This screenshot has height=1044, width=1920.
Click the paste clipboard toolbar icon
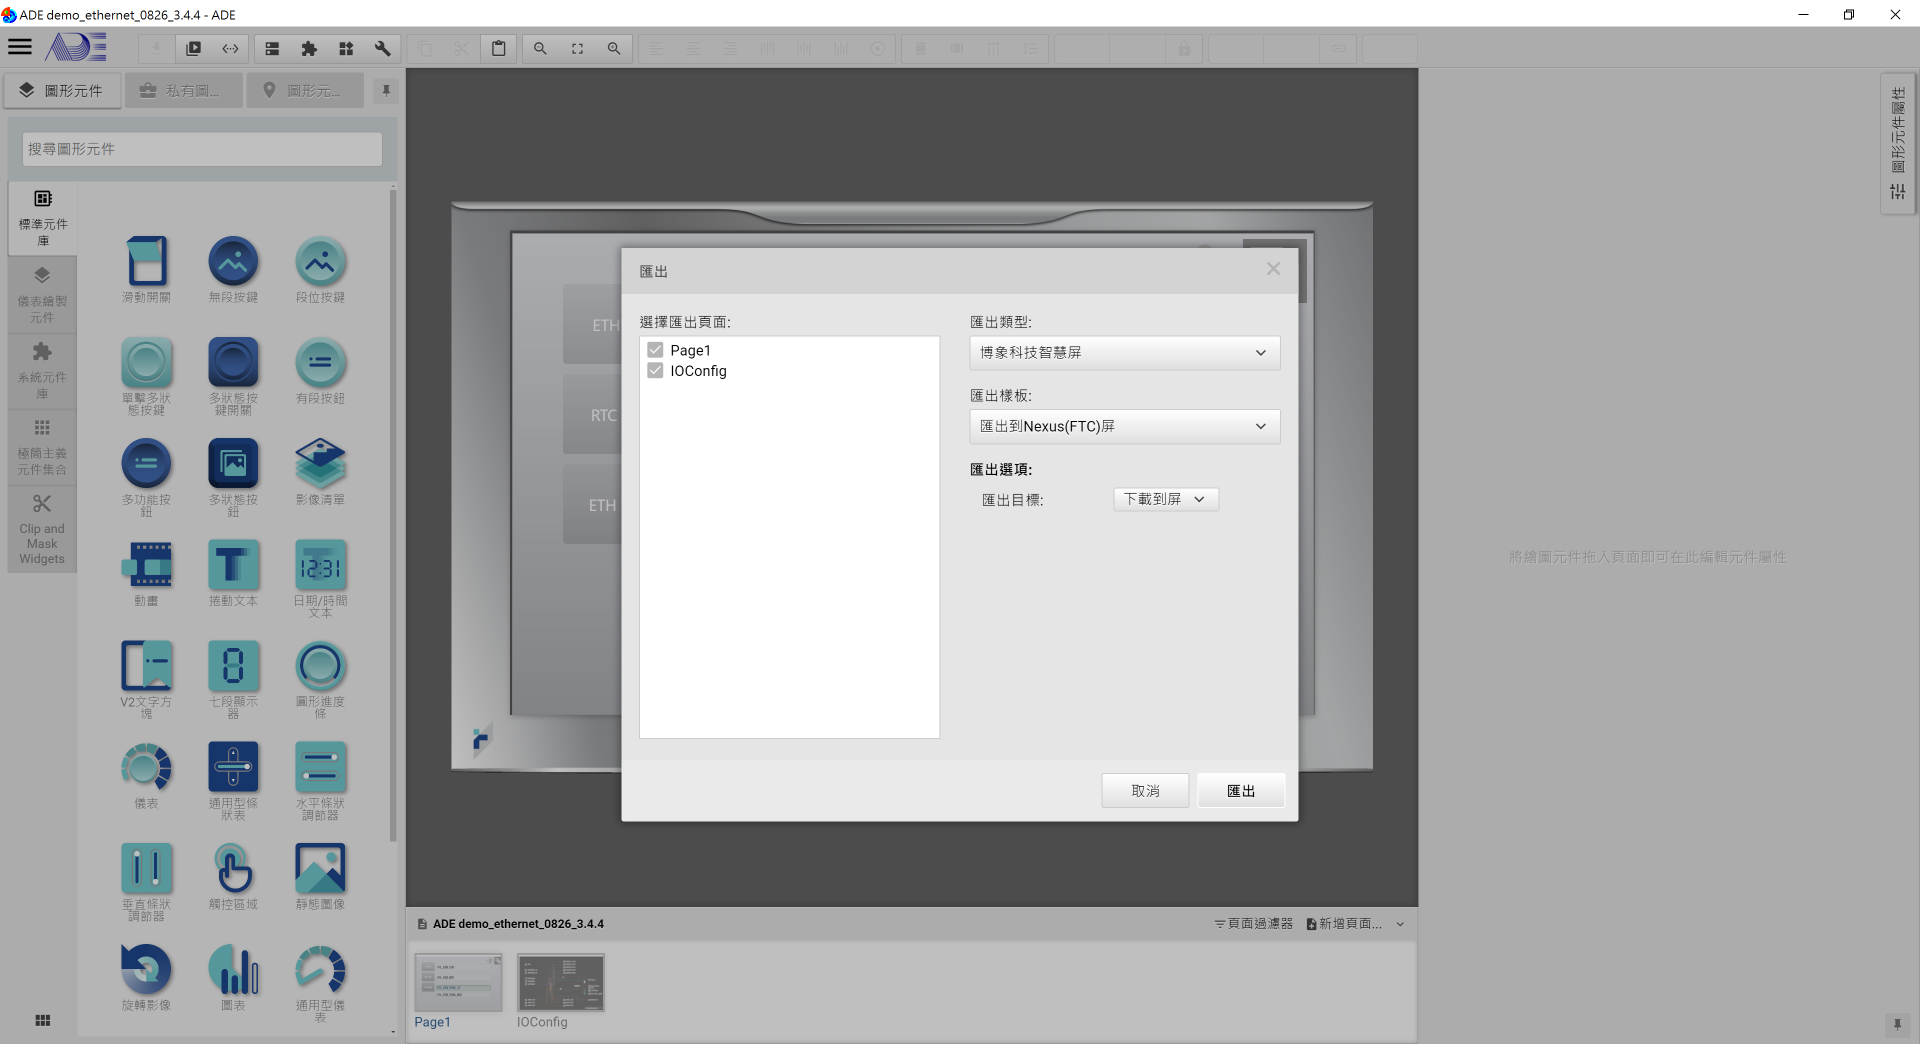click(x=498, y=48)
